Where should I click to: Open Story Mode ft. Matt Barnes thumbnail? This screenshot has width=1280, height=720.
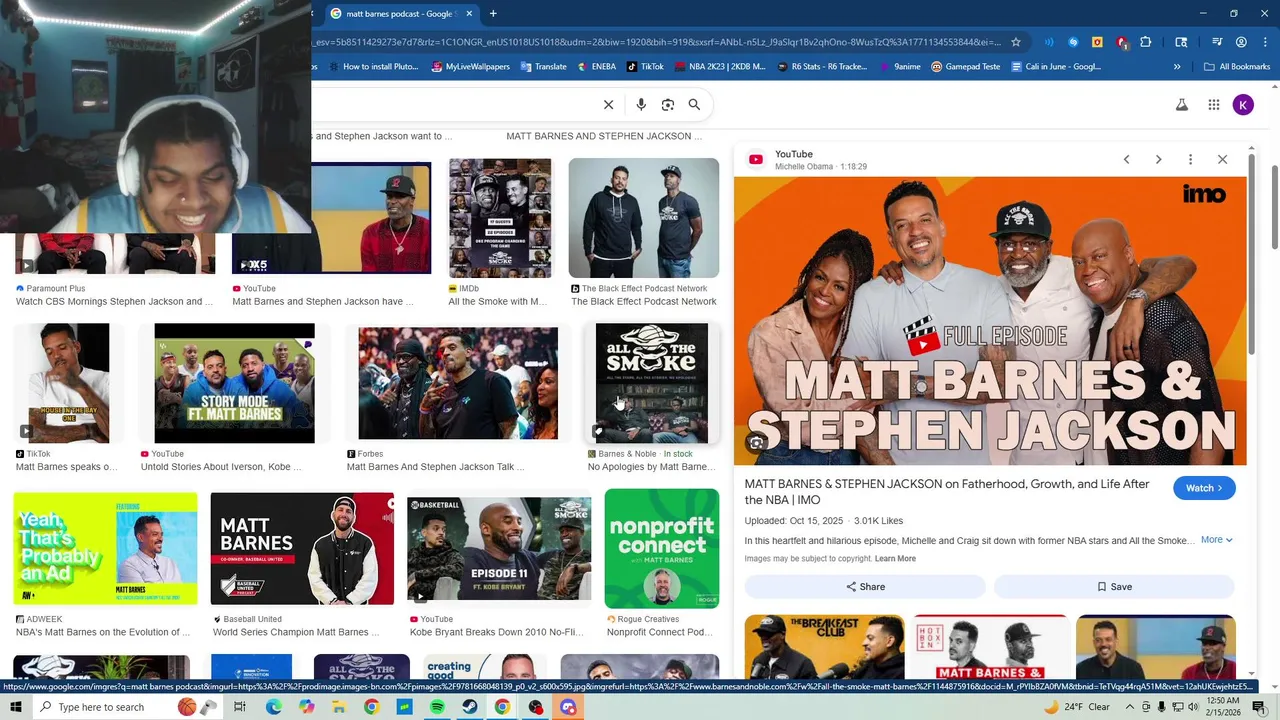click(234, 383)
